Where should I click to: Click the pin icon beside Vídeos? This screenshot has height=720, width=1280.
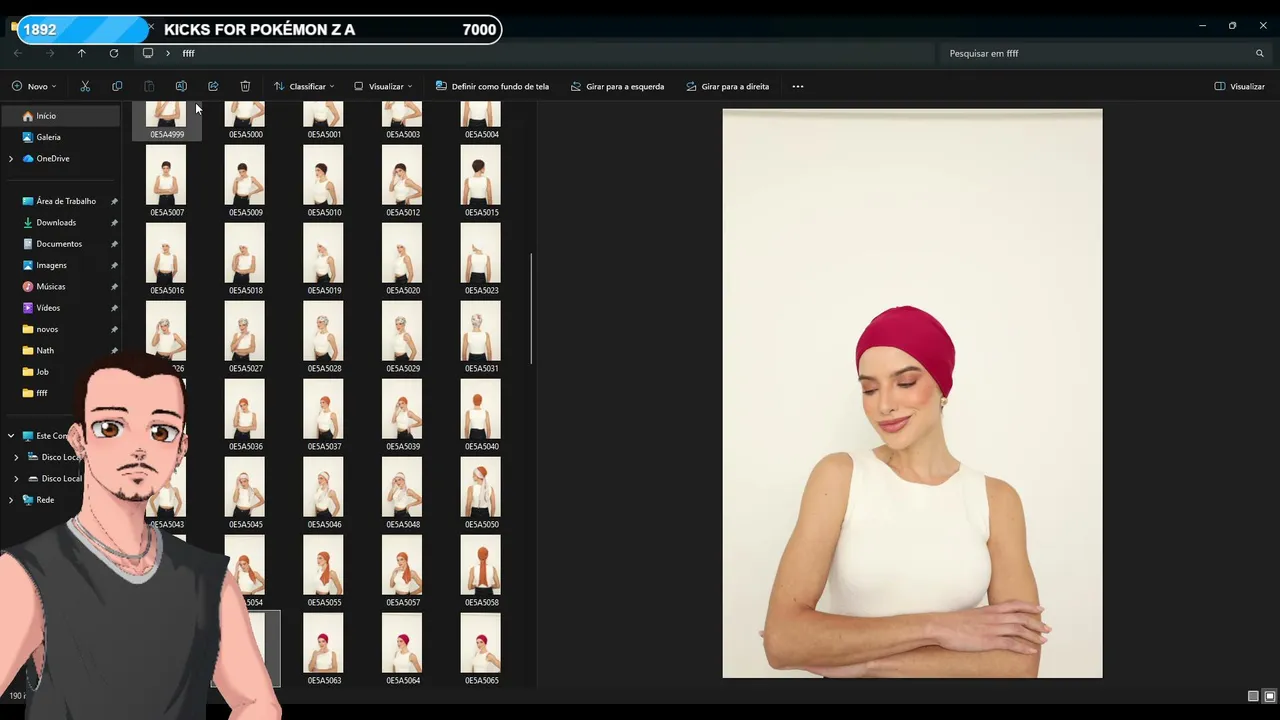tap(114, 308)
